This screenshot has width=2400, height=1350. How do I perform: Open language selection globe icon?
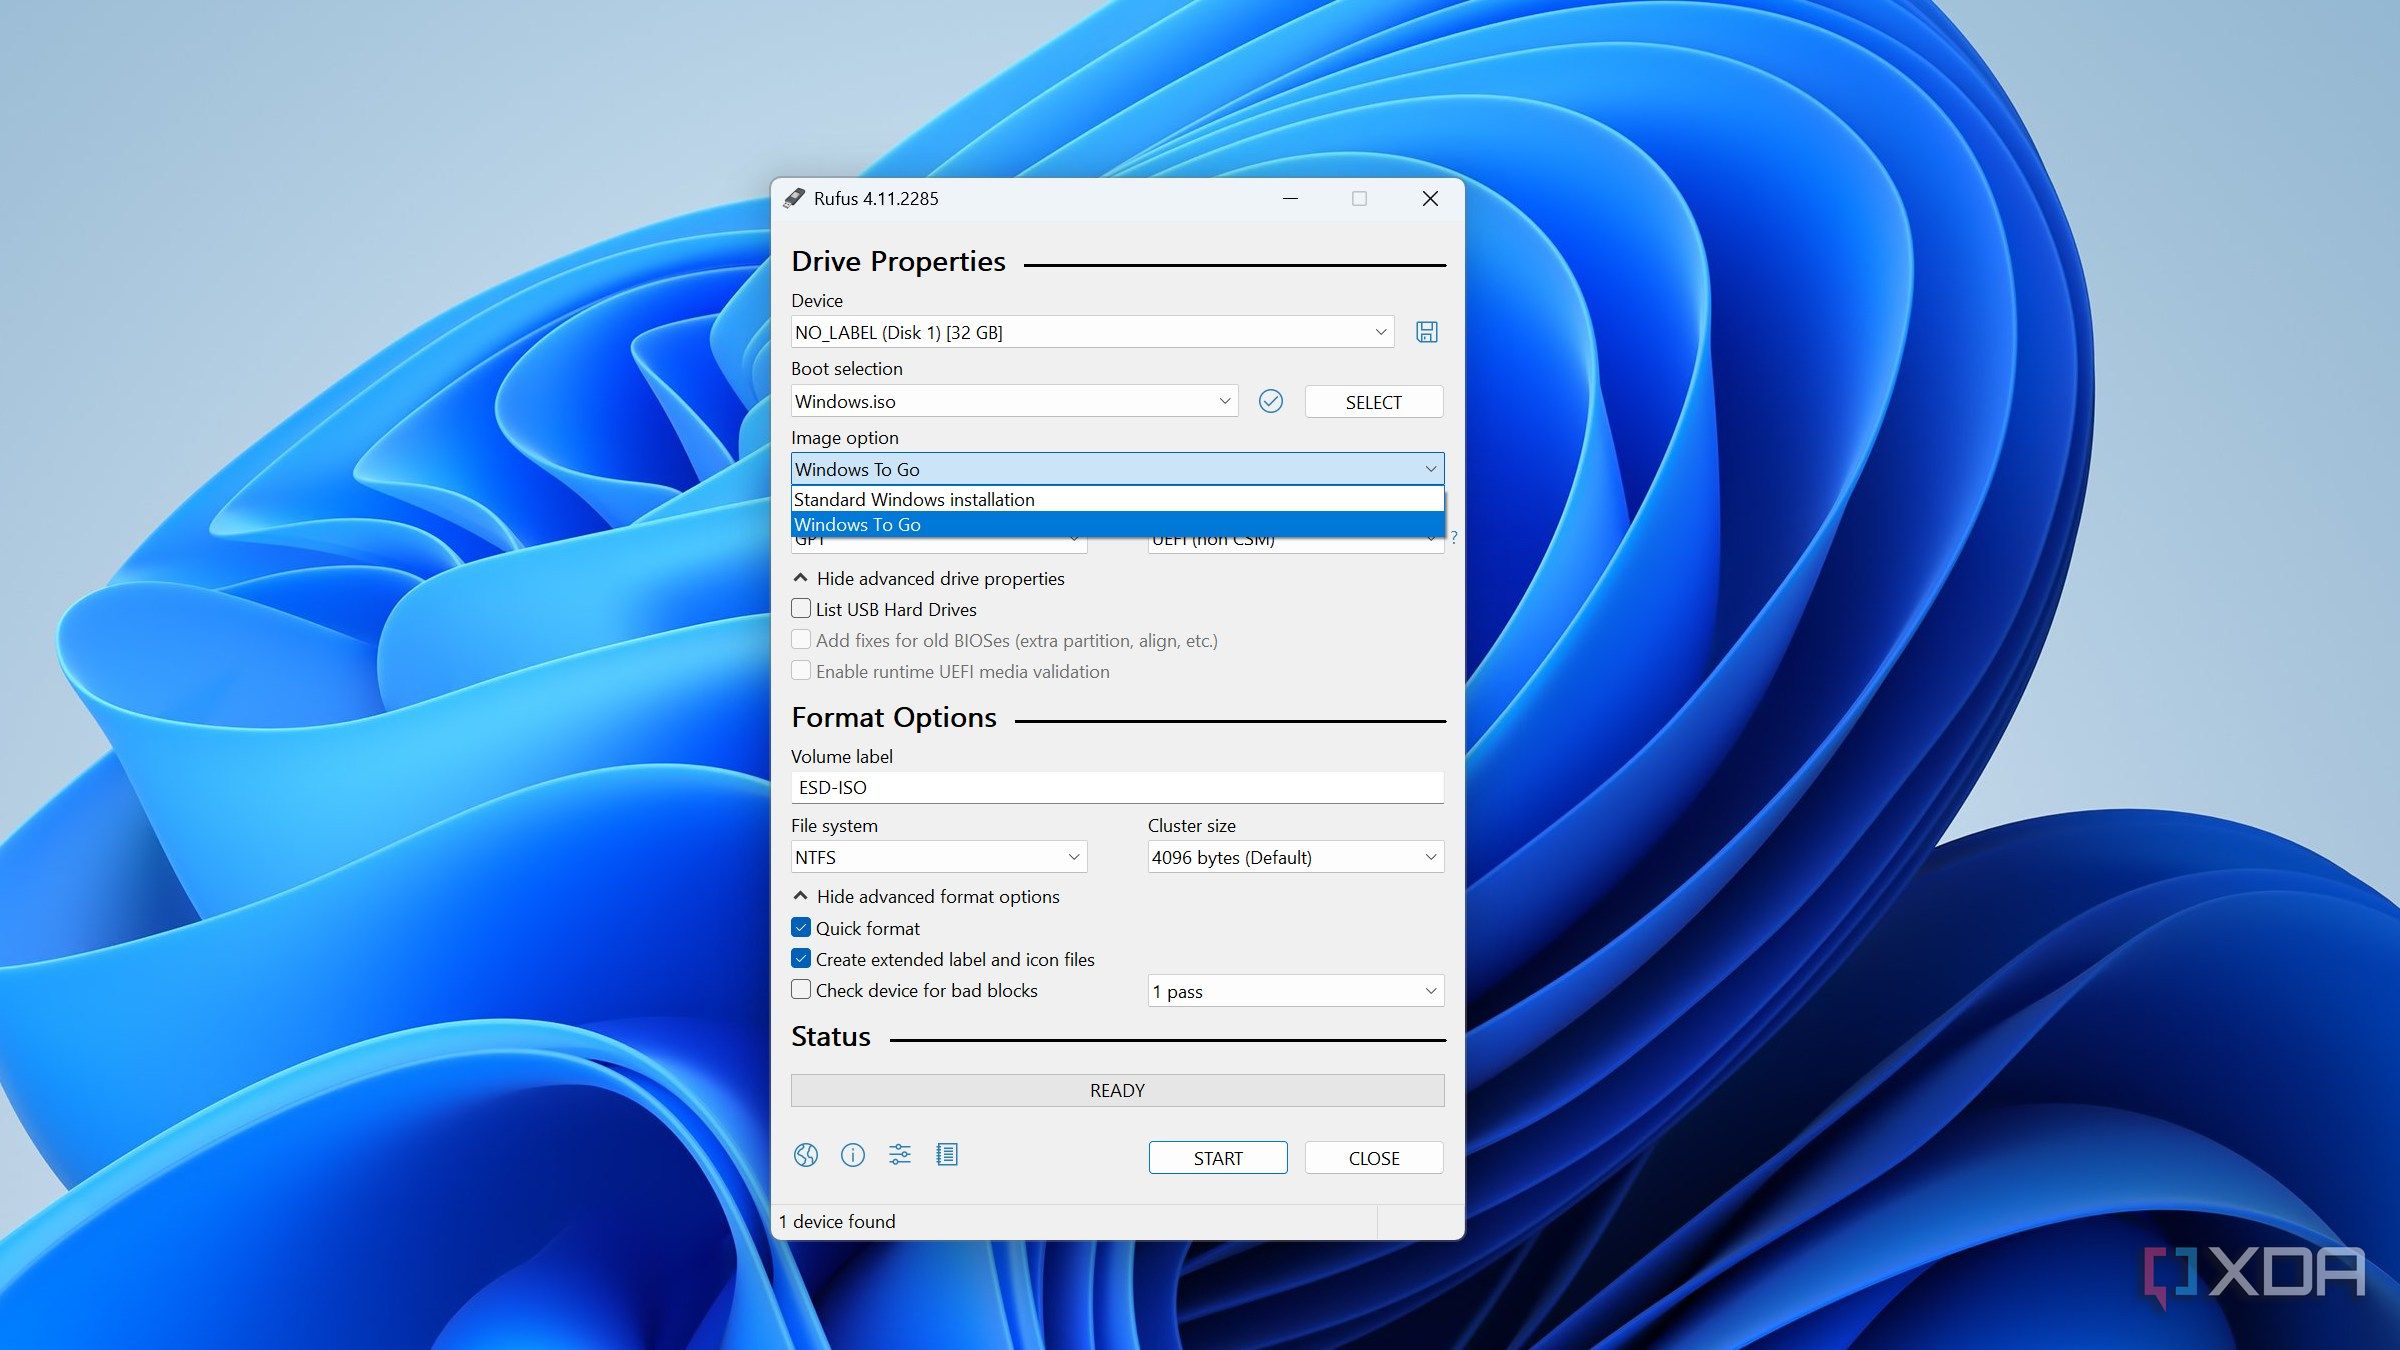(x=805, y=1155)
